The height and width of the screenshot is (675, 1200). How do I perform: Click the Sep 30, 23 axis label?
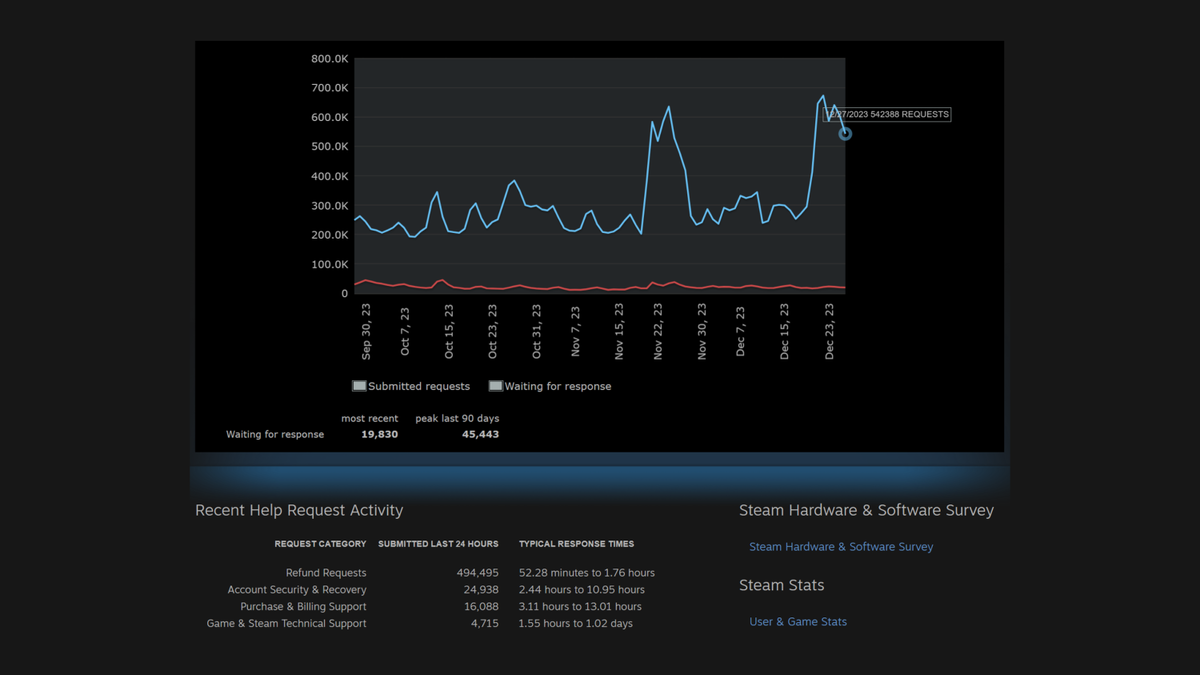pyautogui.click(x=366, y=331)
